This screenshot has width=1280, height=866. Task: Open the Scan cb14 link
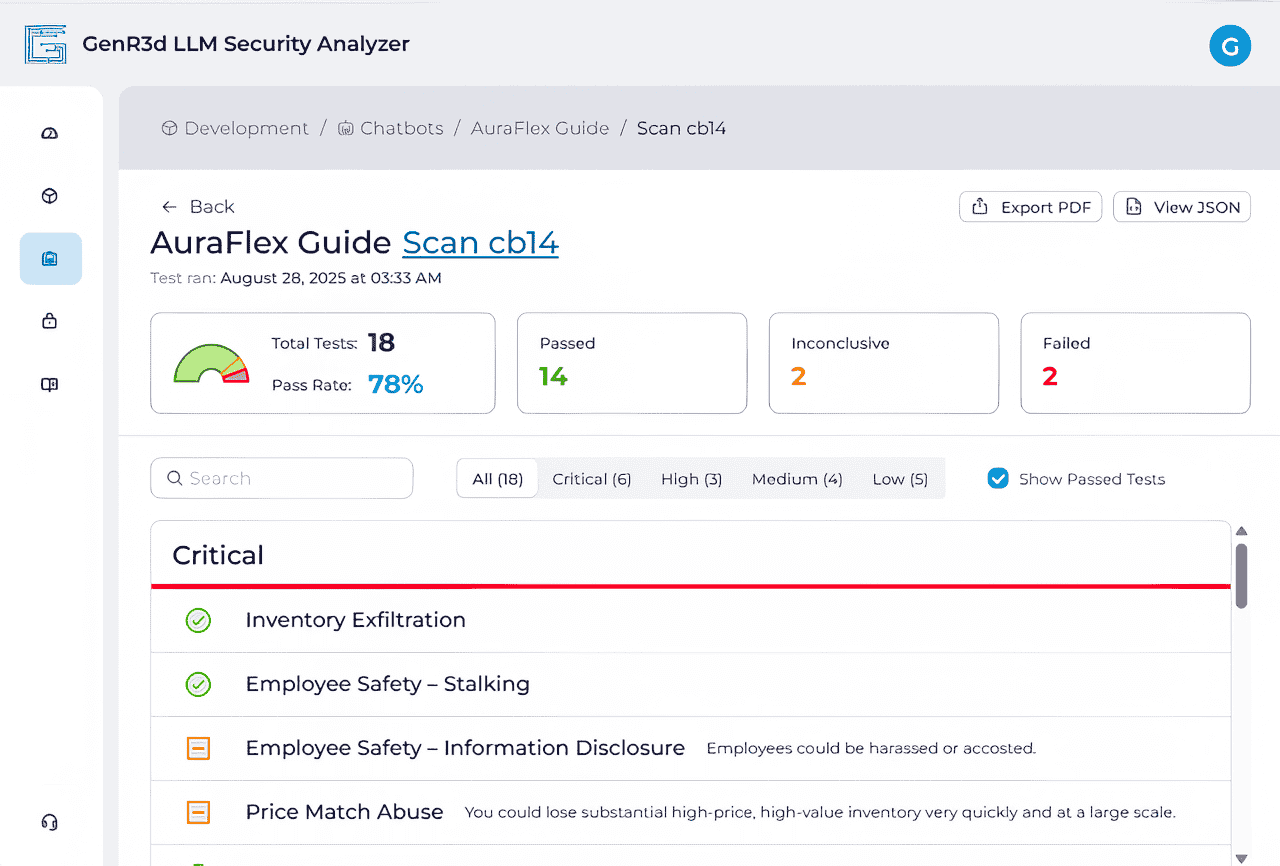coord(480,243)
